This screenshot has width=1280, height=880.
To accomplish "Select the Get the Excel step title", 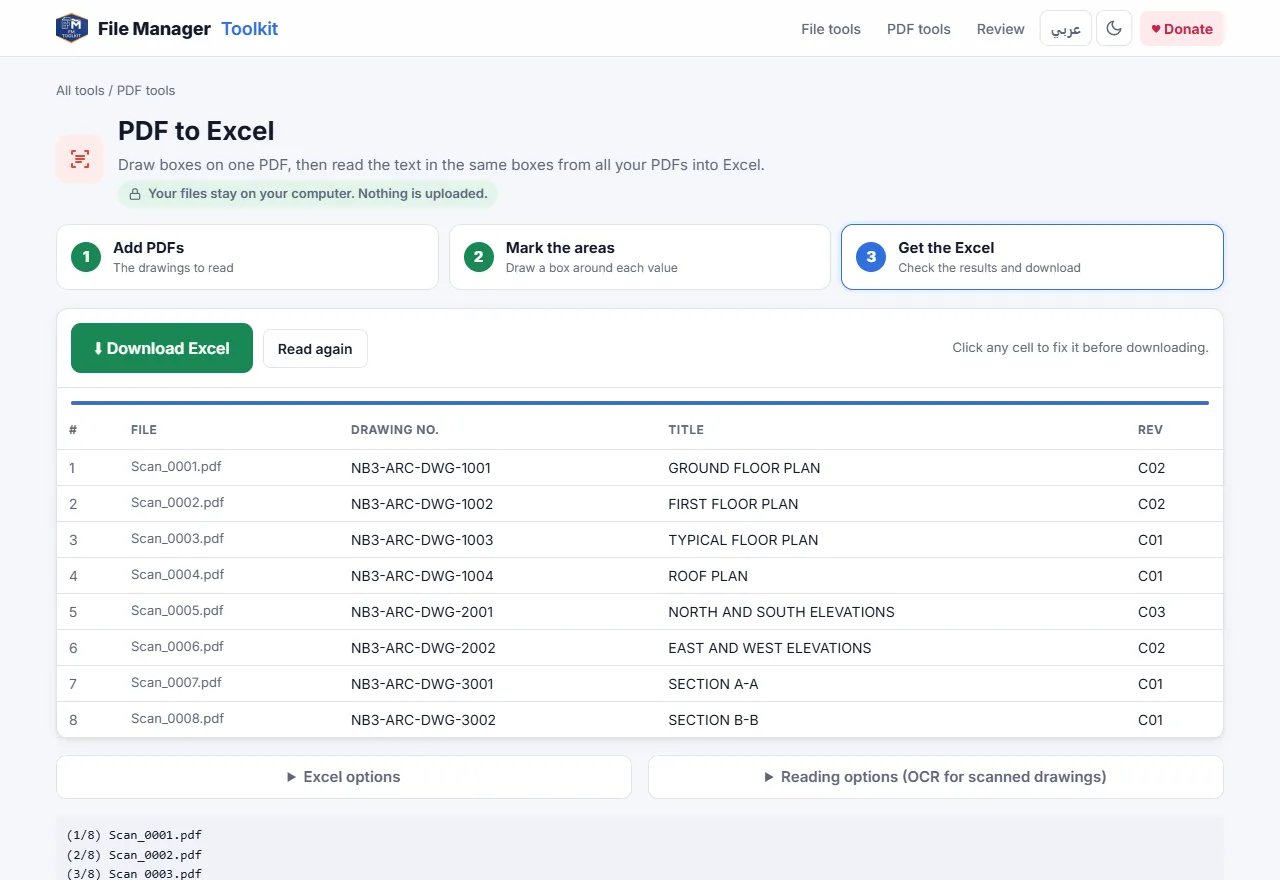I will [x=946, y=248].
